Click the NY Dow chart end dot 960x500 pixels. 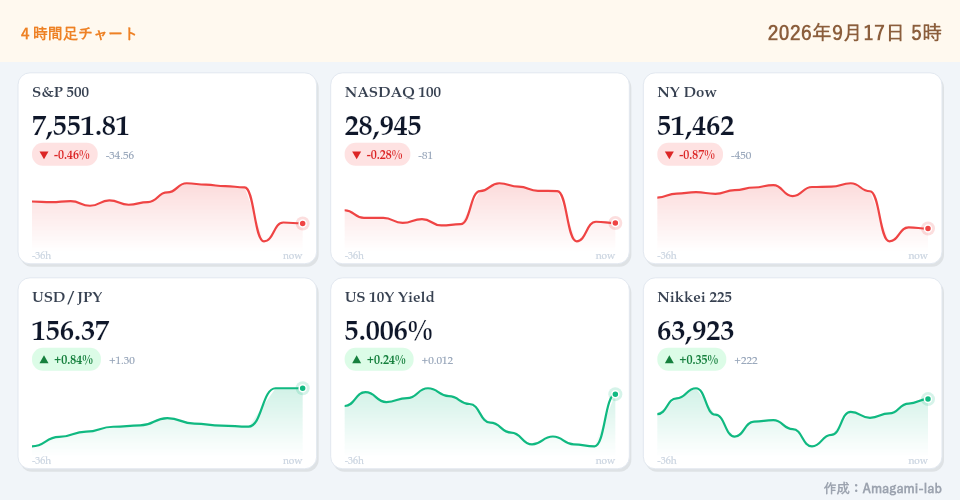click(x=928, y=228)
